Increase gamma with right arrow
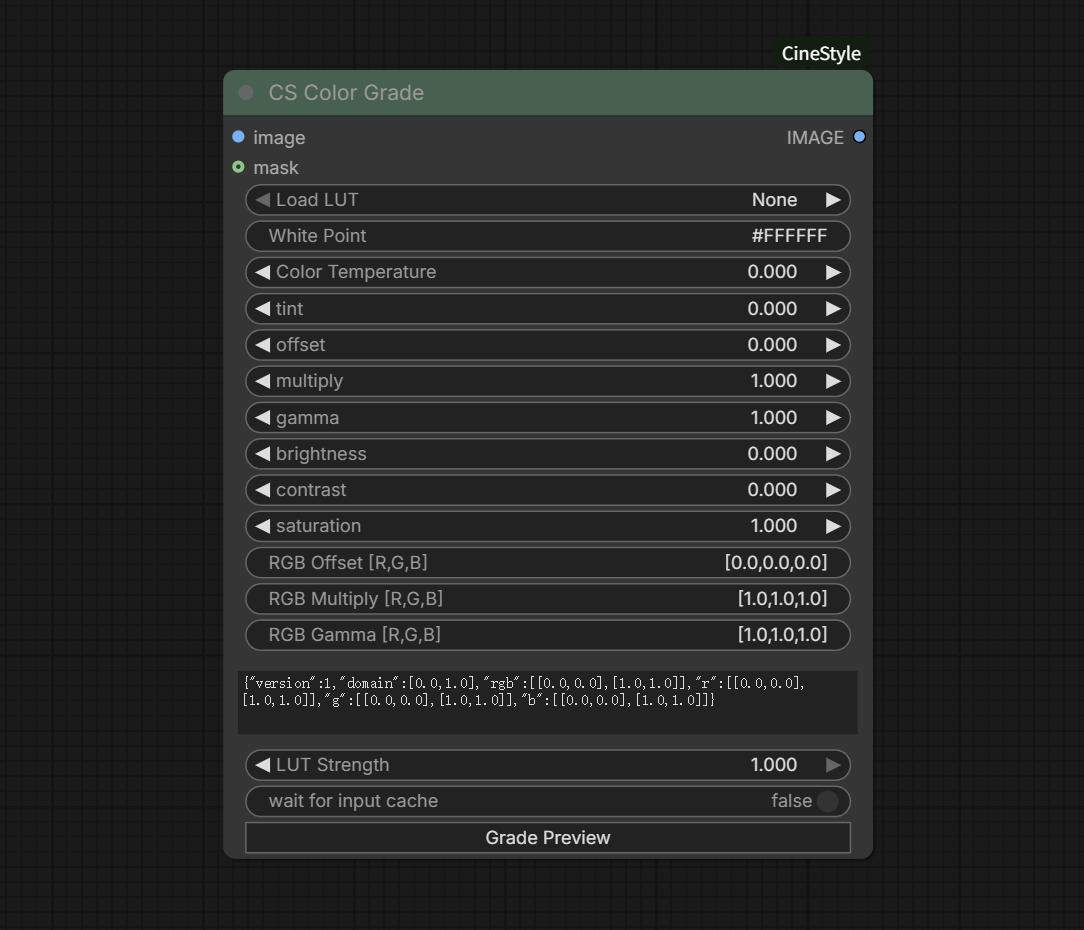 coord(833,418)
